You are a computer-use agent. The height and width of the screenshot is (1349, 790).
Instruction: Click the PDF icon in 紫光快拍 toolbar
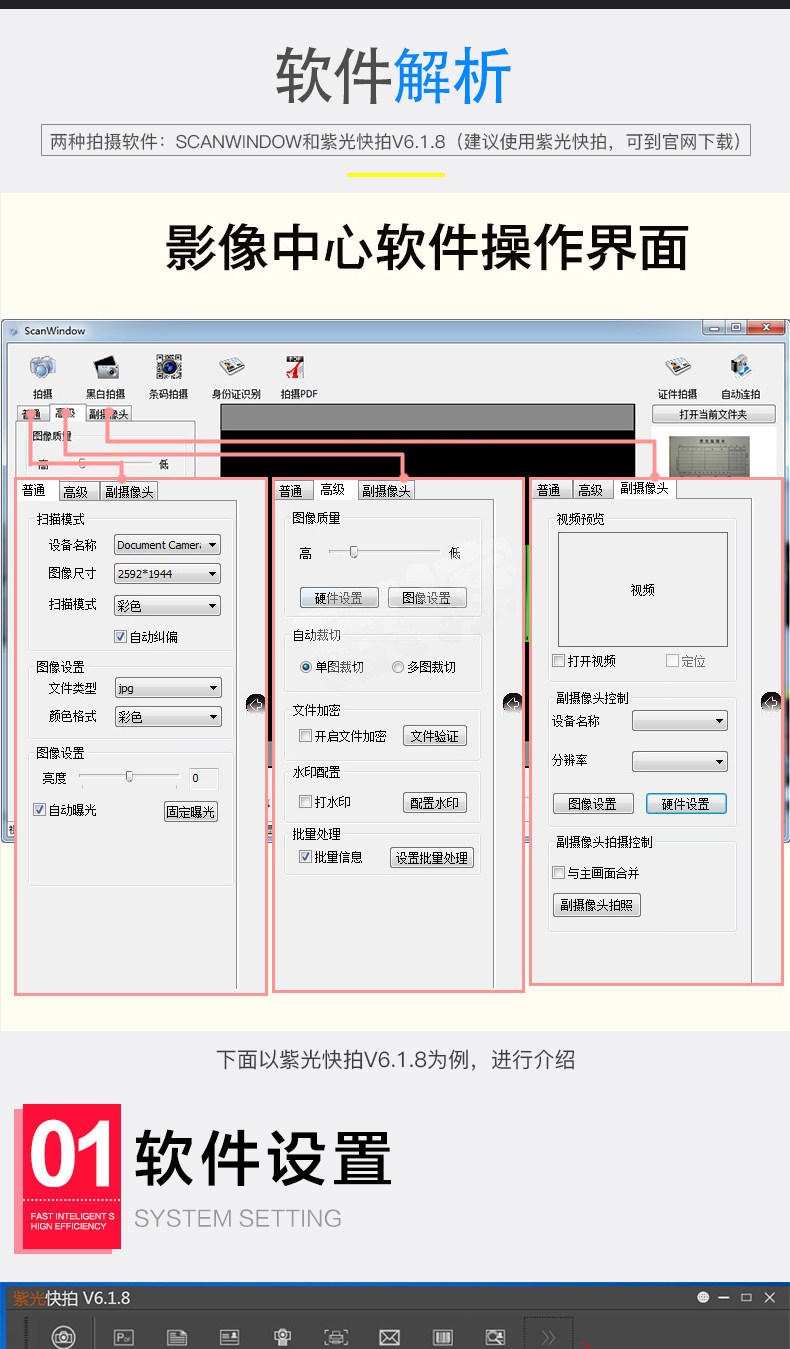(x=124, y=1337)
